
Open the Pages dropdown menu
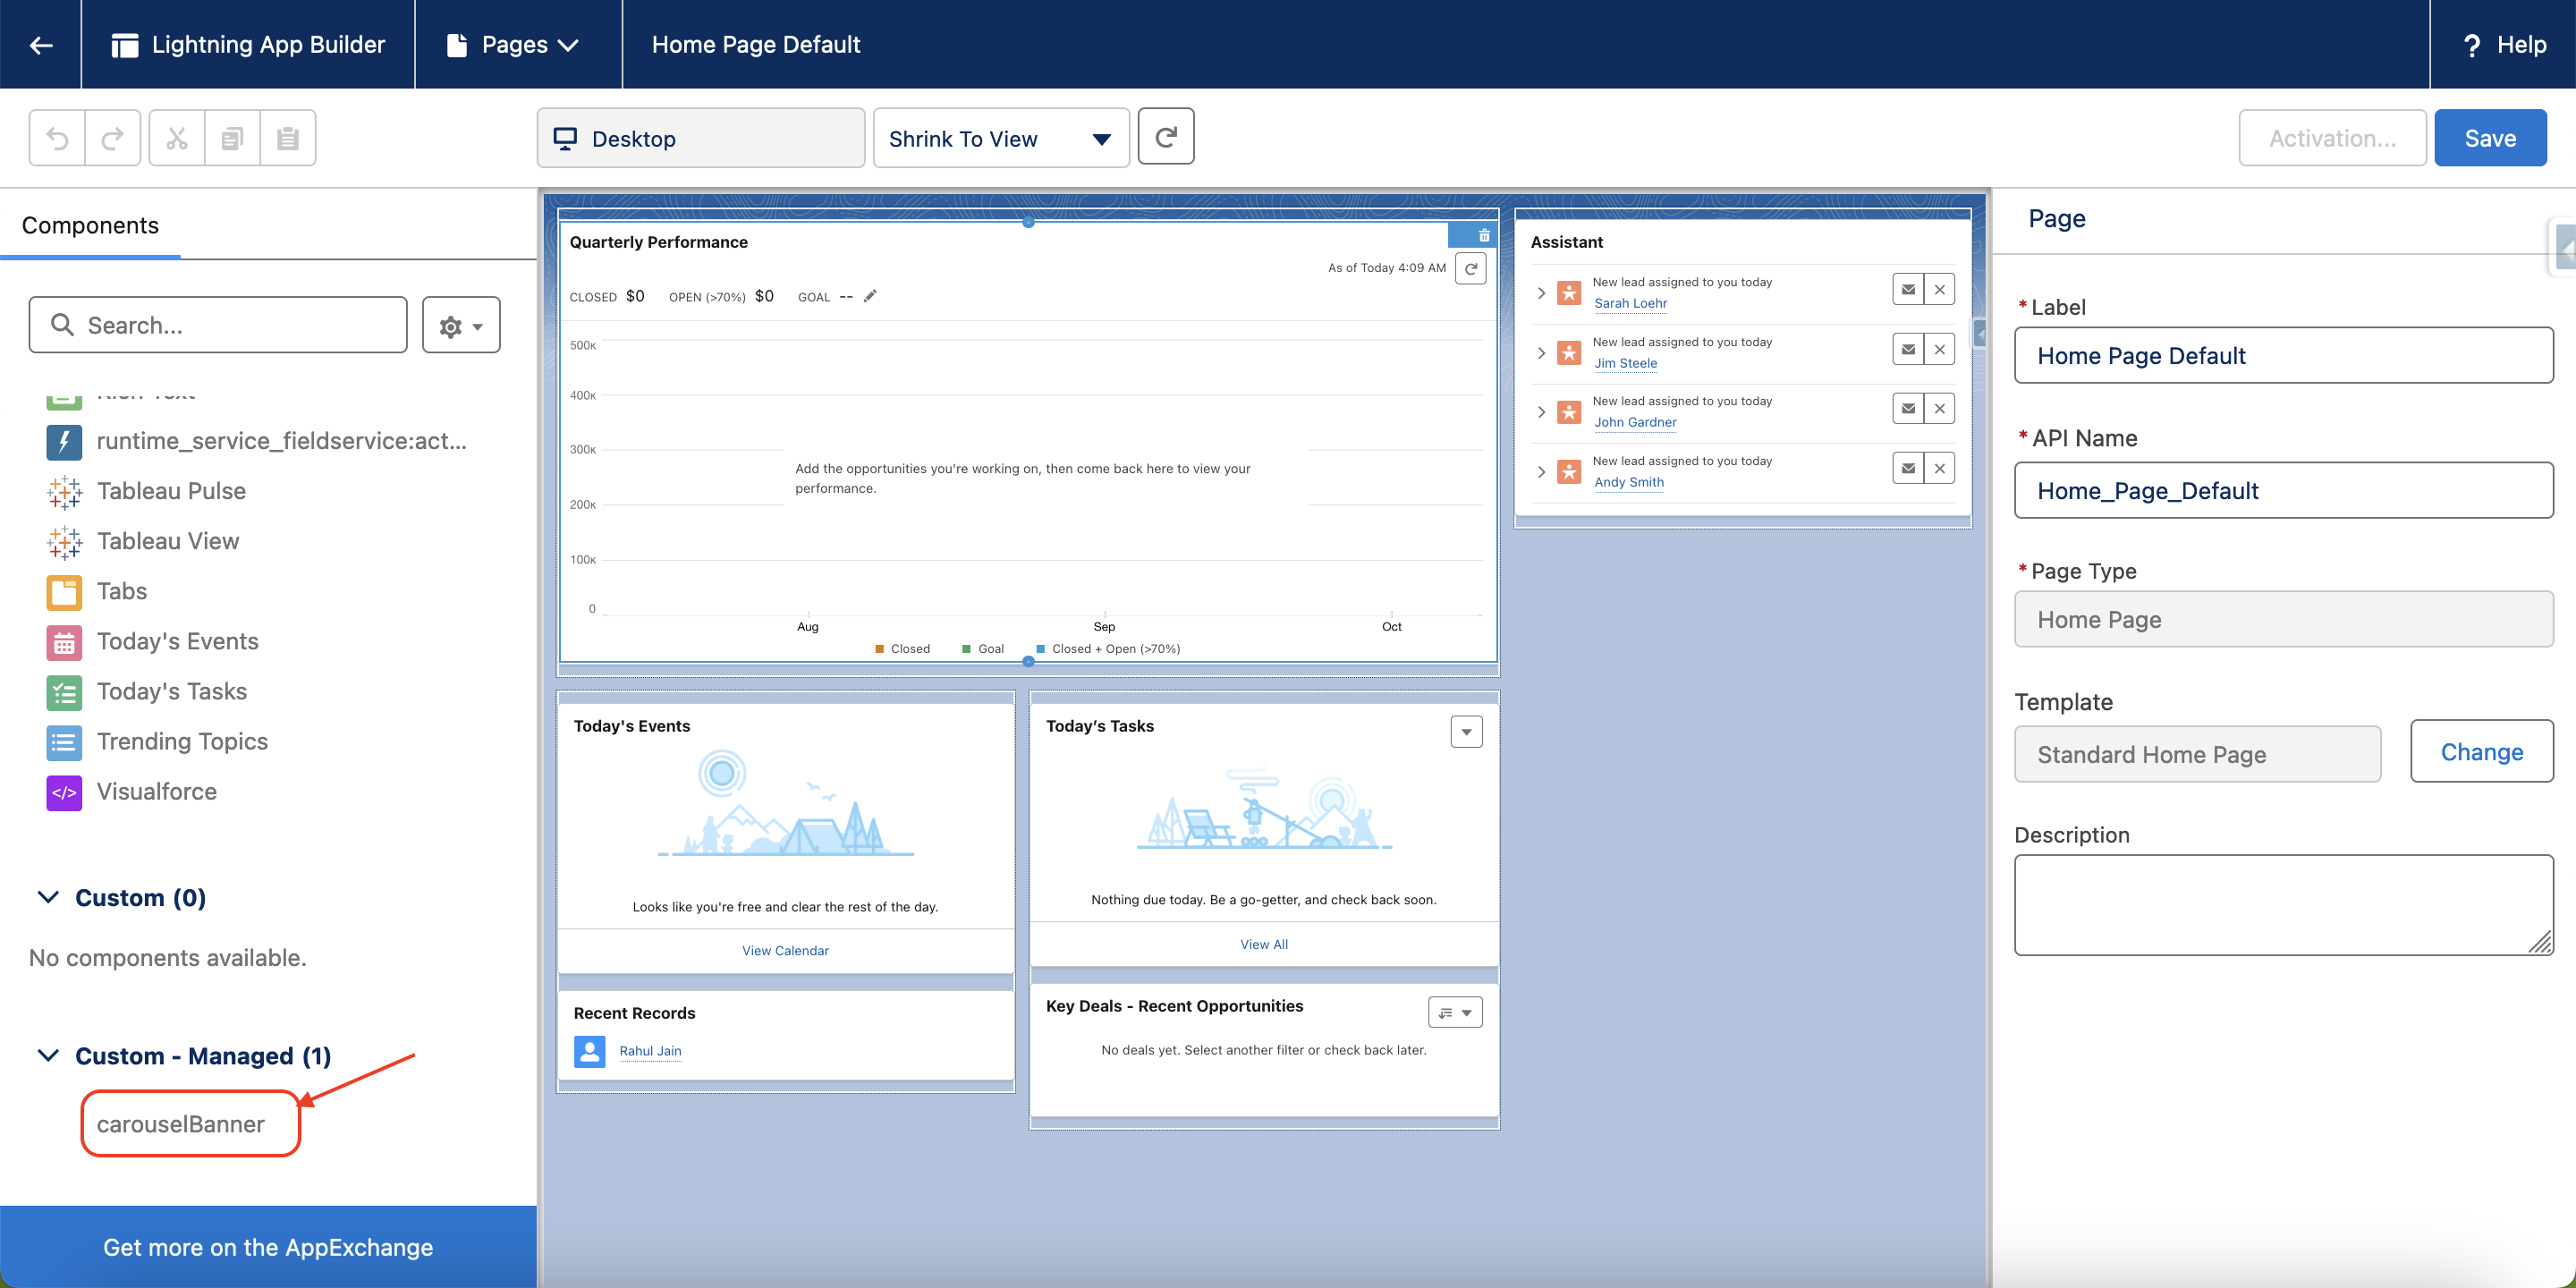point(513,45)
